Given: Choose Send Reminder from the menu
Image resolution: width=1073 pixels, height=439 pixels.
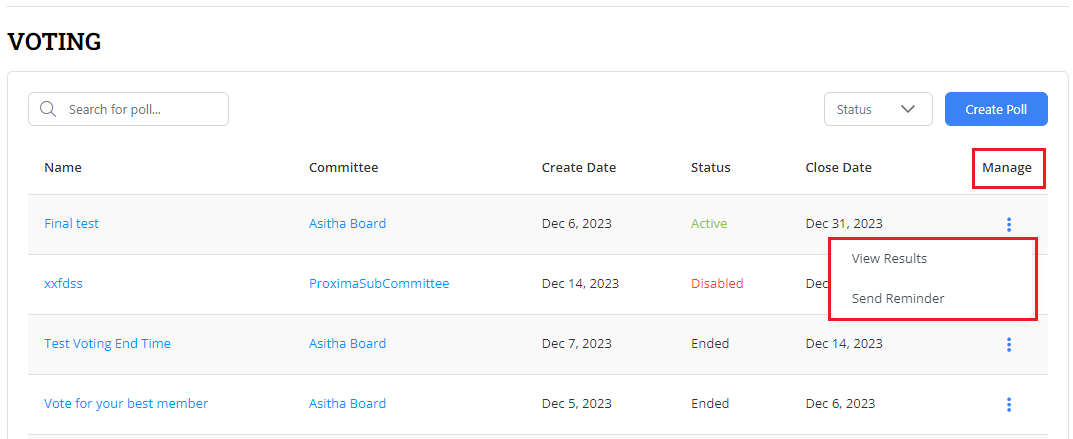Looking at the screenshot, I should point(897,298).
